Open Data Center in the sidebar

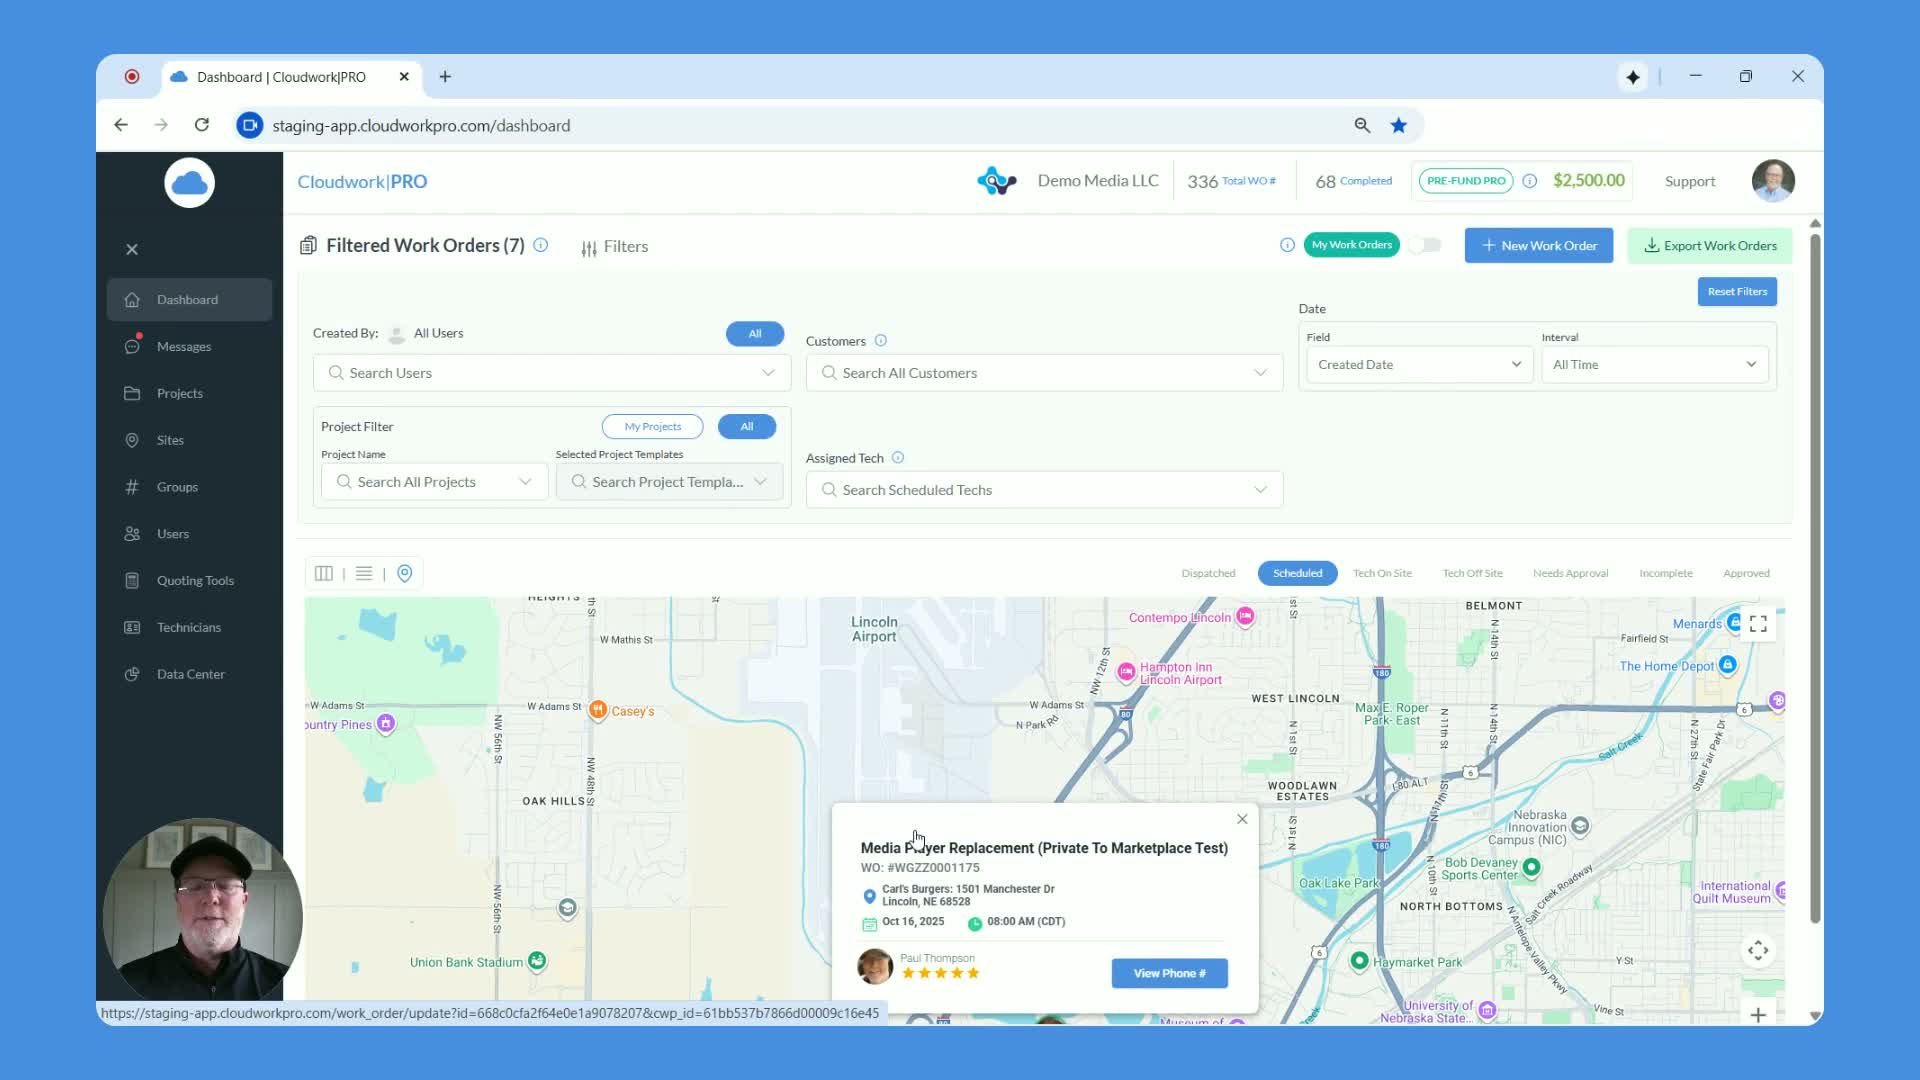tap(189, 674)
